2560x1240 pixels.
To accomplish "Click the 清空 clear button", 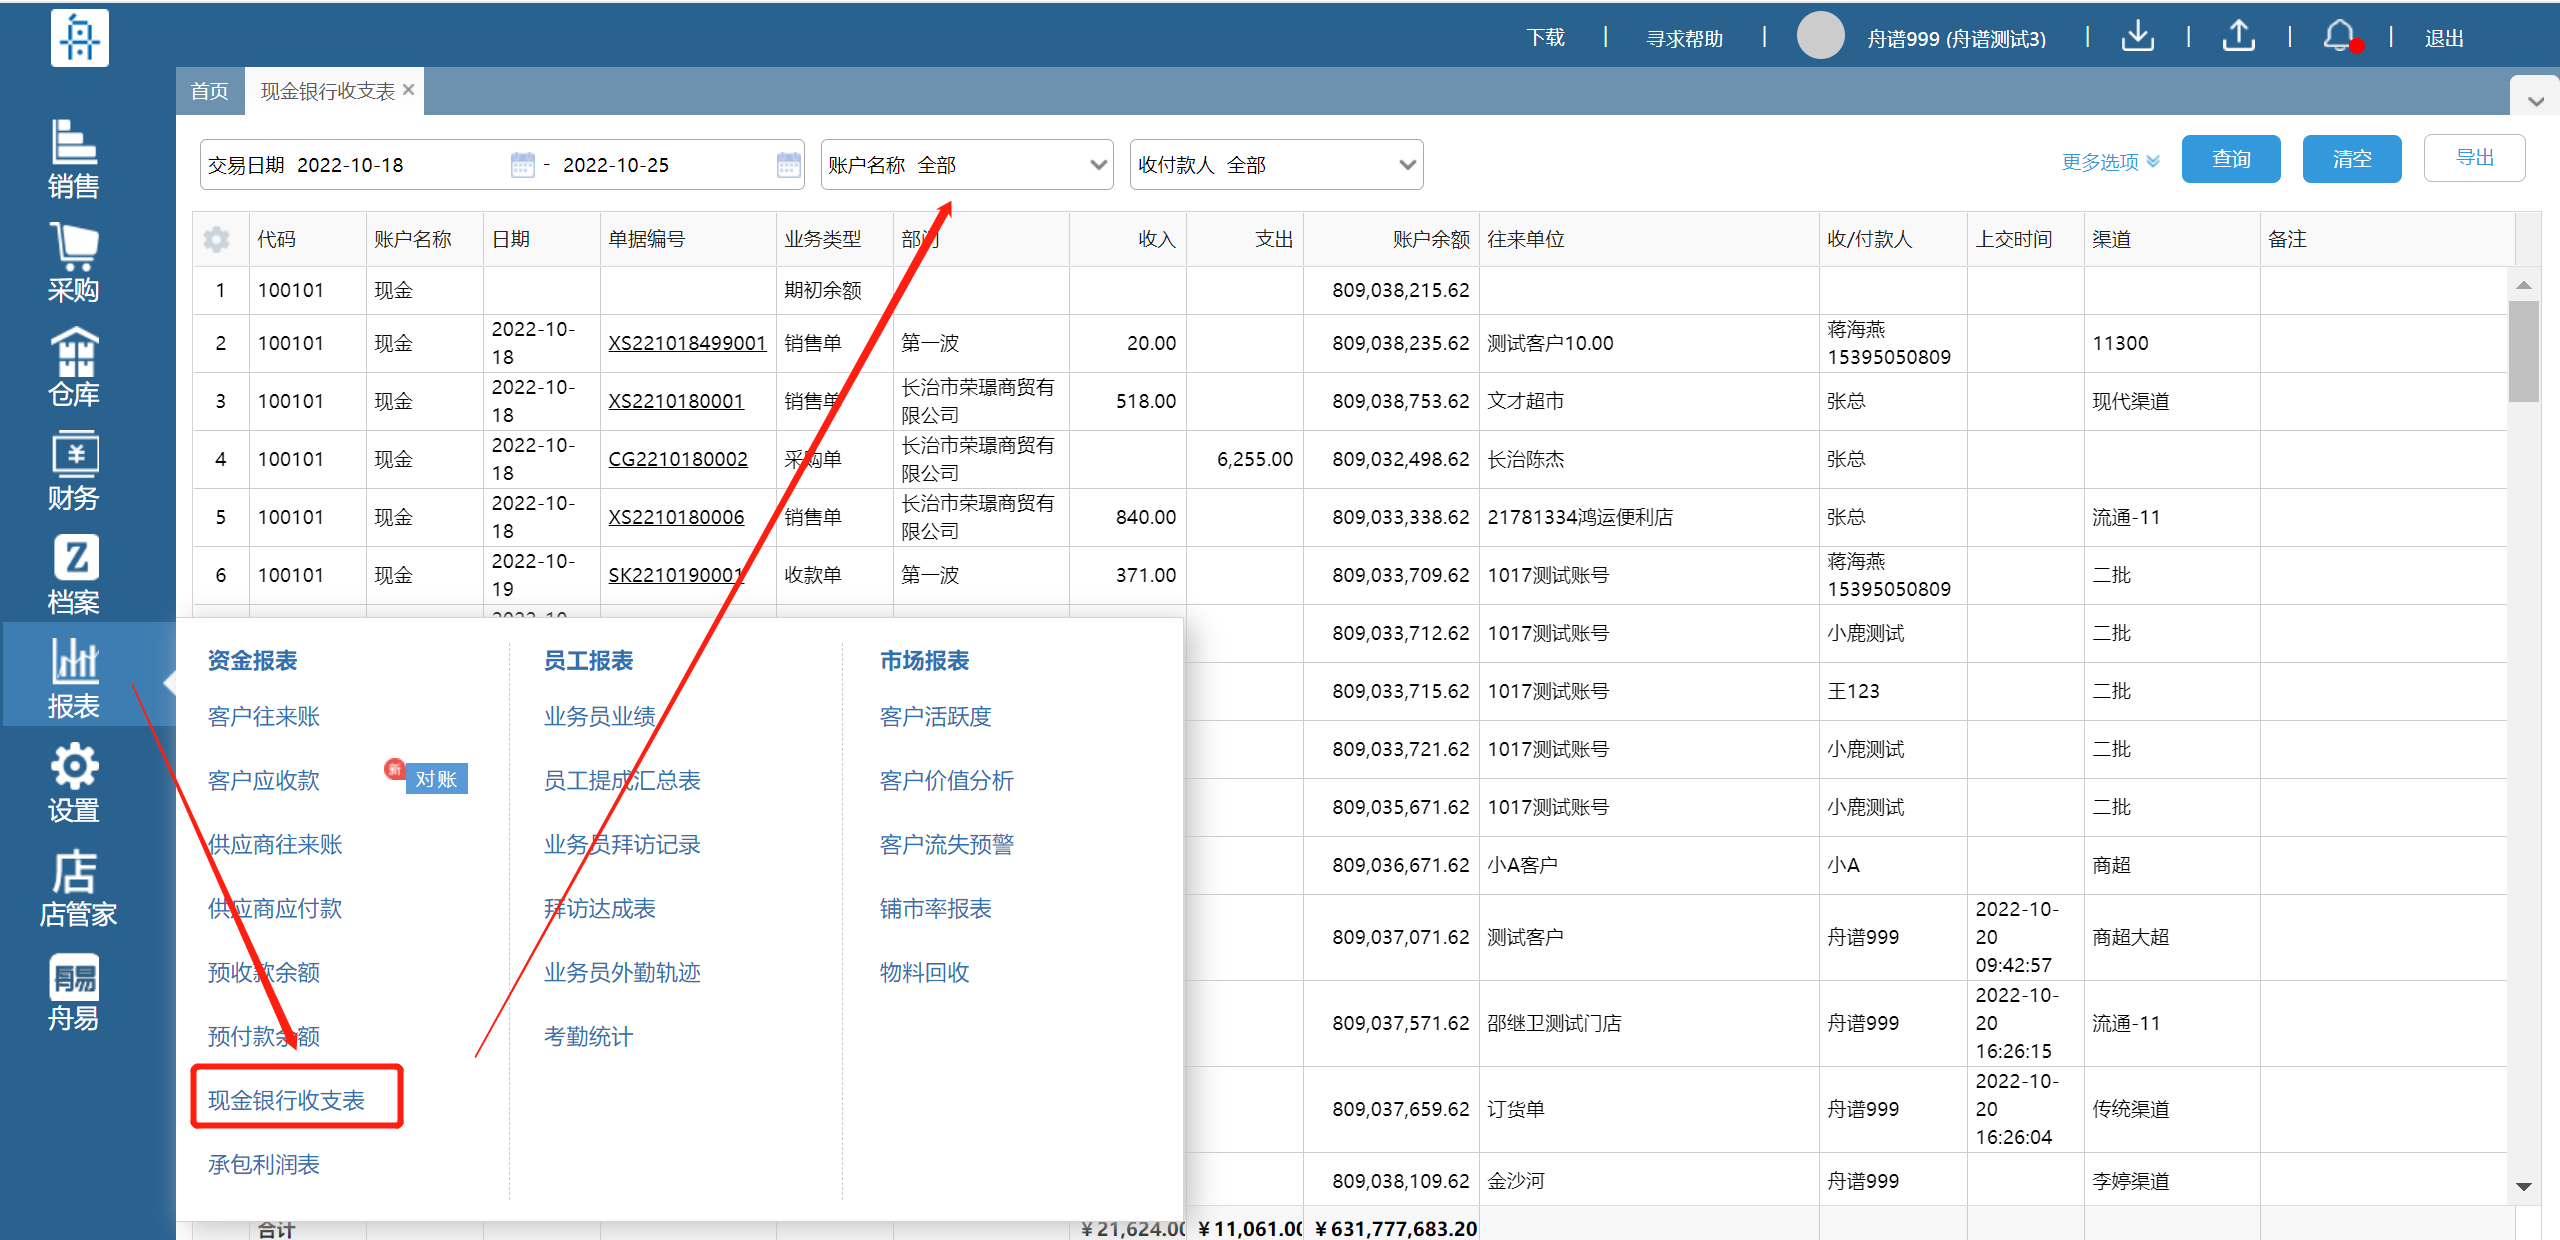I will point(2352,159).
